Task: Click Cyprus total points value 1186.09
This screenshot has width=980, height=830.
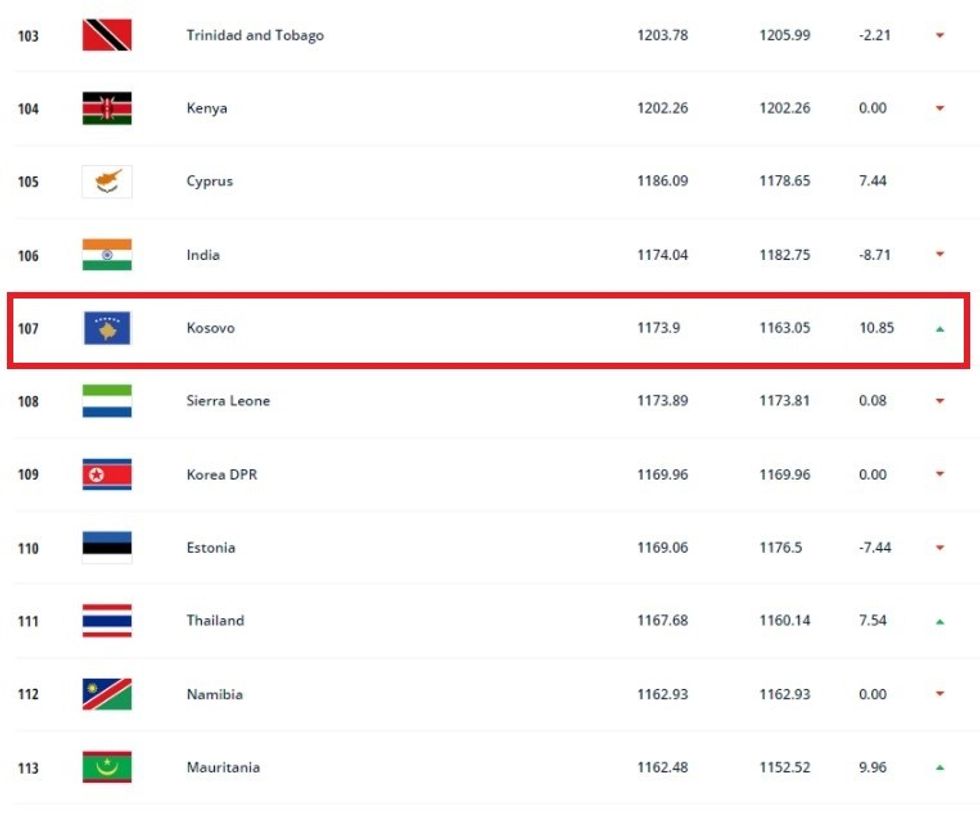Action: tap(662, 181)
